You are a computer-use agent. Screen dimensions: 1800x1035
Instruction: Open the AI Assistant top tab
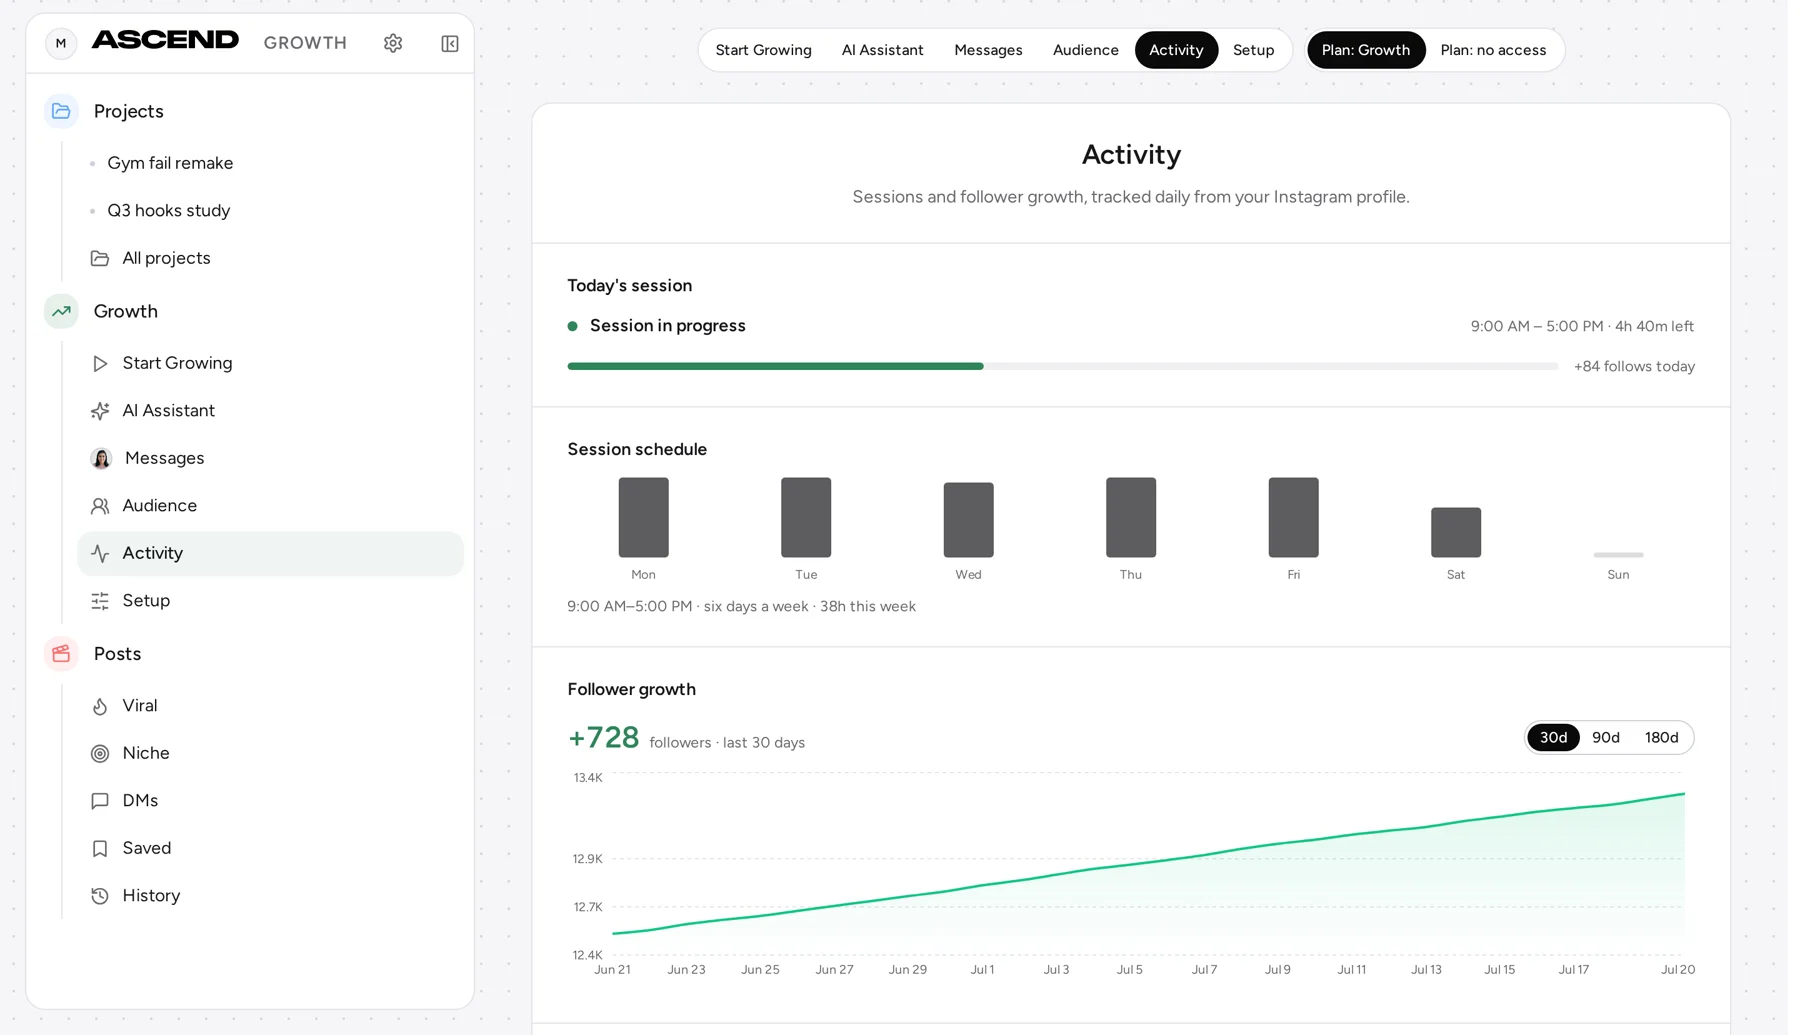point(882,50)
